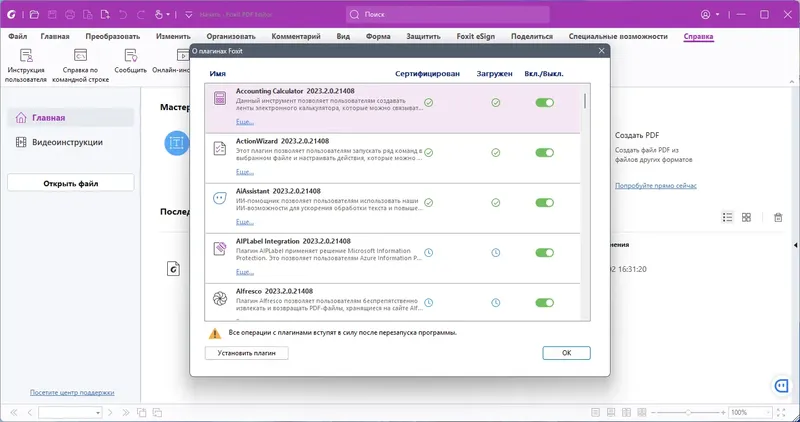
Task: Click the zoom in plus button
Action: click(x=723, y=412)
